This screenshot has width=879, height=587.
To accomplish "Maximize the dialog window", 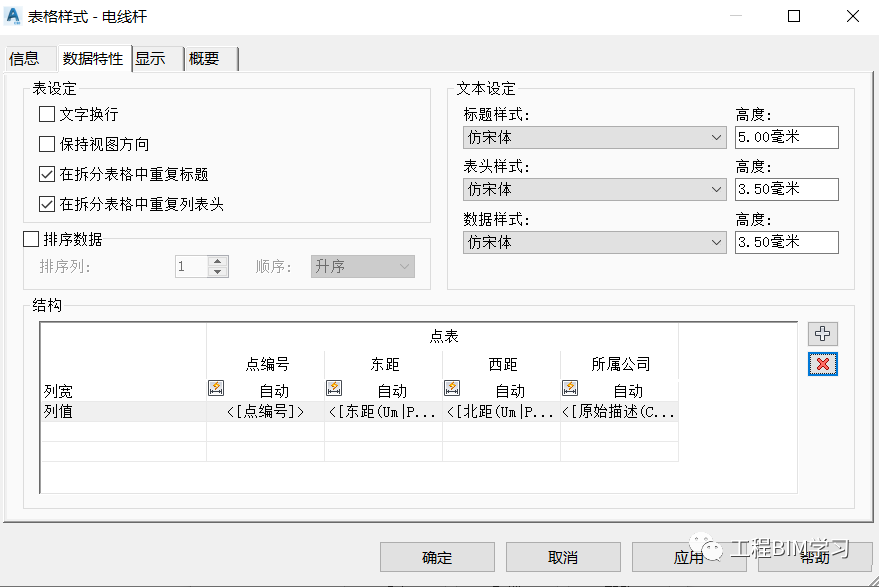I will pyautogui.click(x=794, y=16).
